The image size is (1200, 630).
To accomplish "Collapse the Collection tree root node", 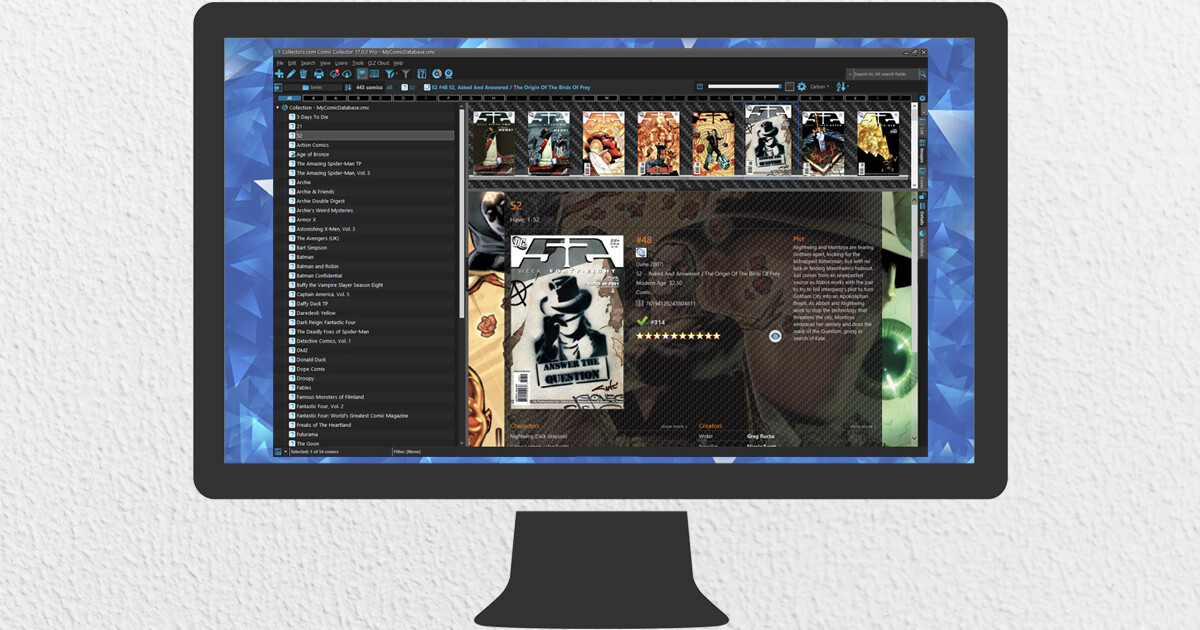I will (278, 107).
